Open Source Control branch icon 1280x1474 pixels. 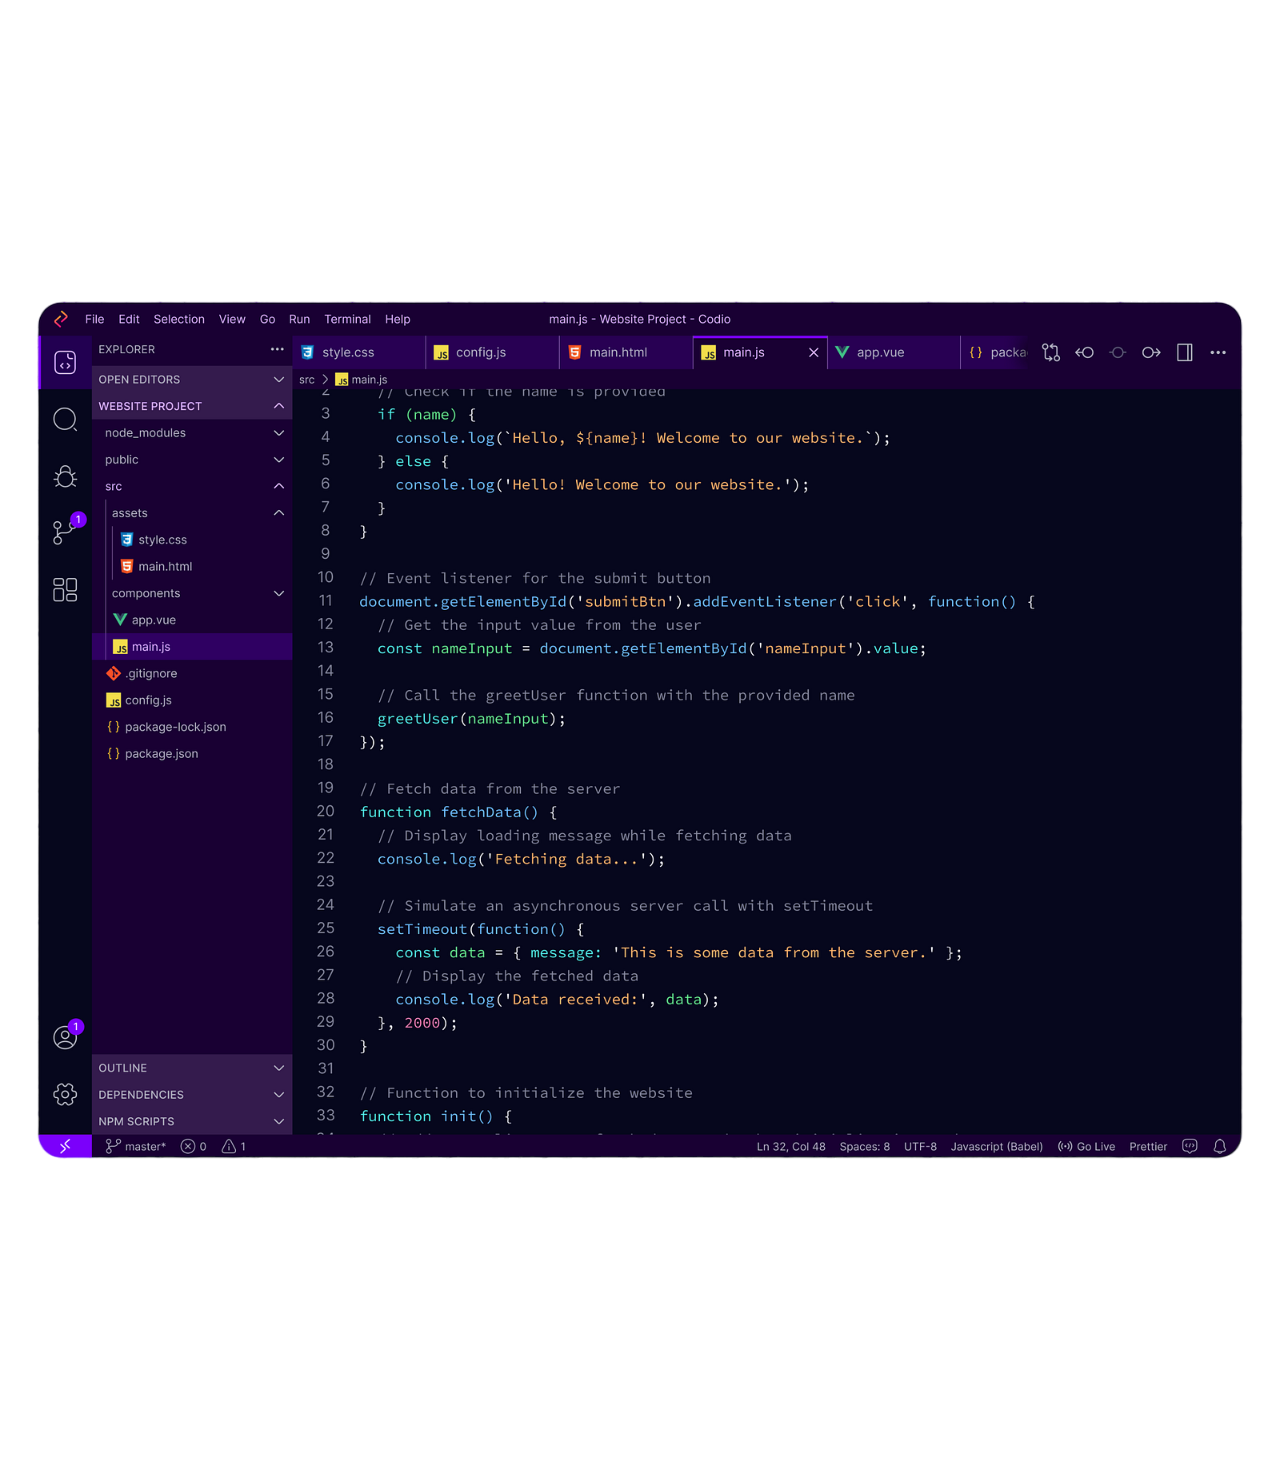click(x=65, y=532)
